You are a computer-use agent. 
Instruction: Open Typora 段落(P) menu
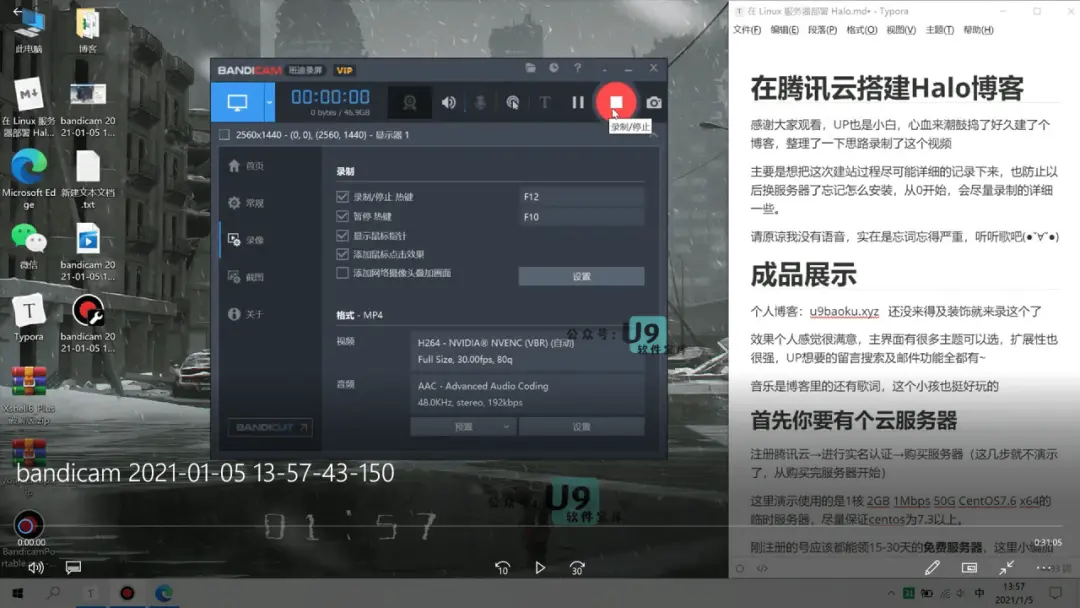822,30
